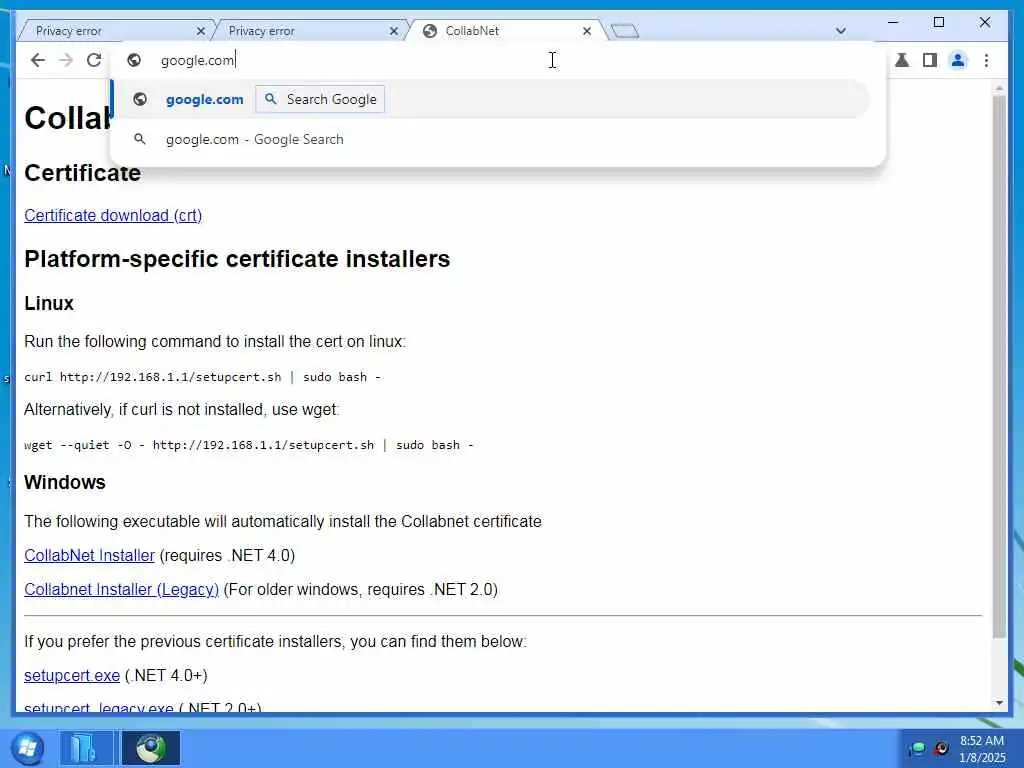Open the Certificate download (crt) link
The image size is (1024, 768).
click(x=113, y=216)
